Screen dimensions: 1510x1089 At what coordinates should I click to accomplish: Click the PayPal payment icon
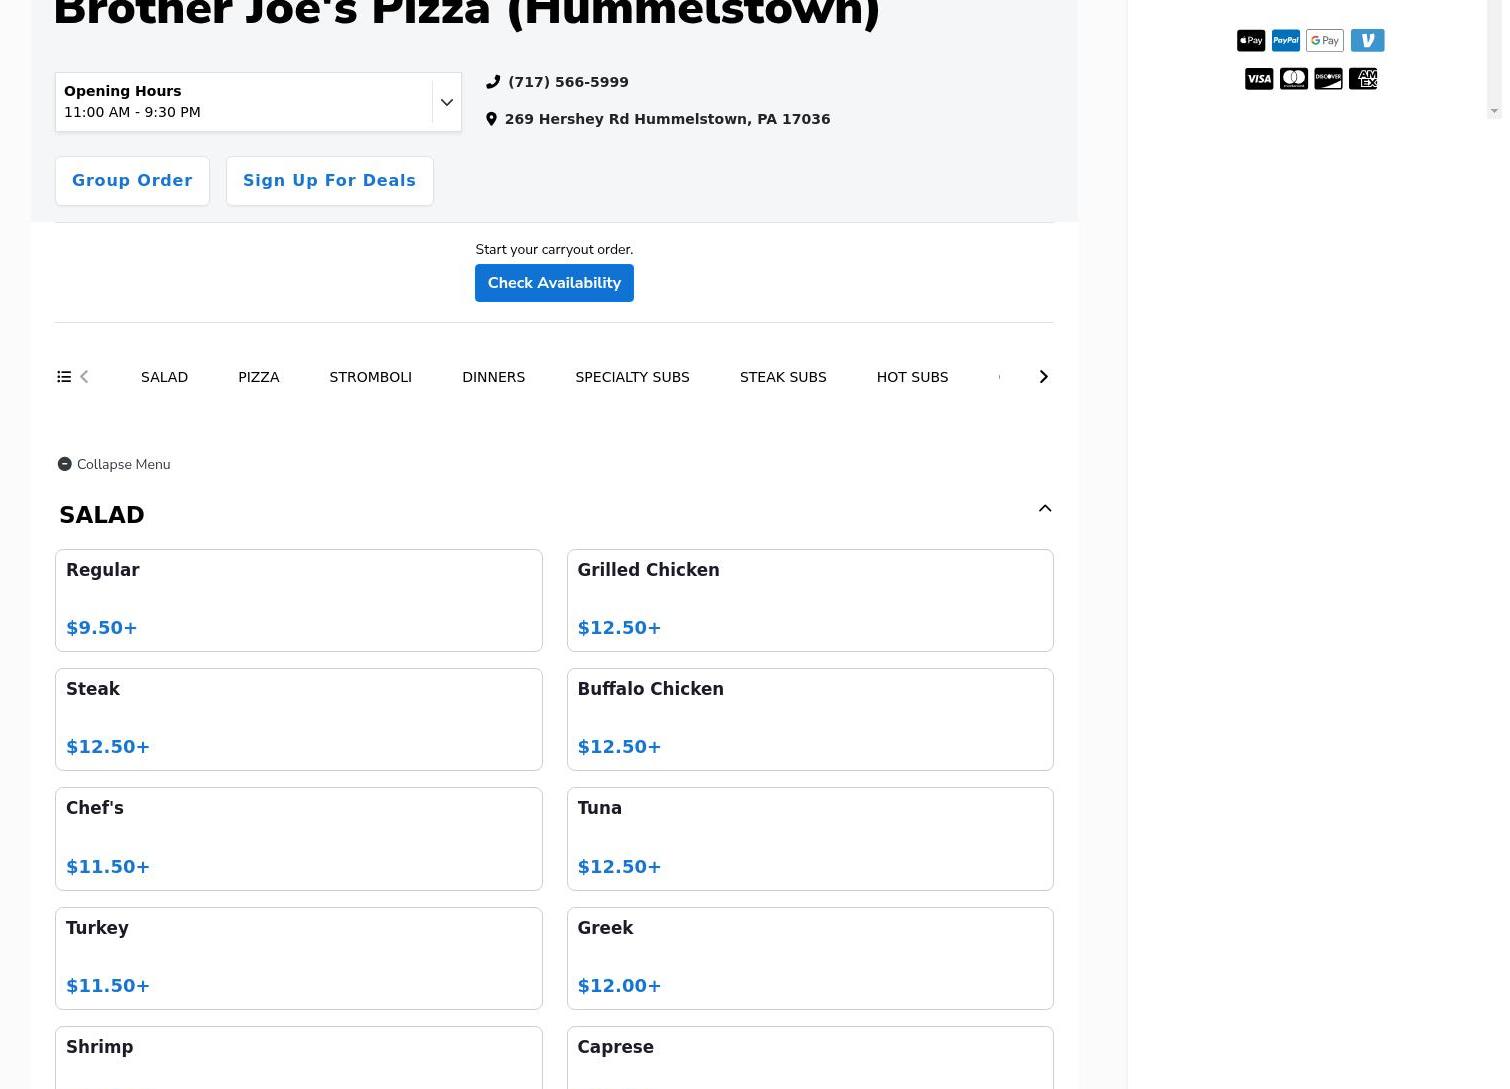[1286, 40]
